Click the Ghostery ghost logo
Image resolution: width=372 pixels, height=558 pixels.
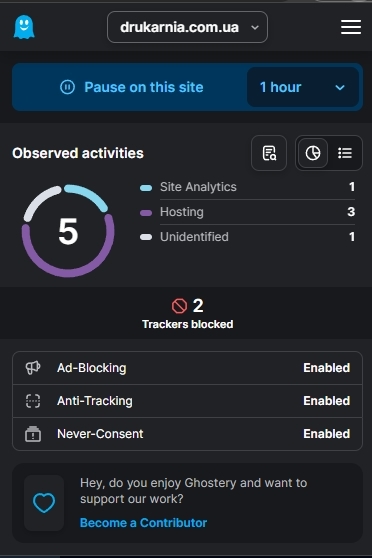(24, 27)
